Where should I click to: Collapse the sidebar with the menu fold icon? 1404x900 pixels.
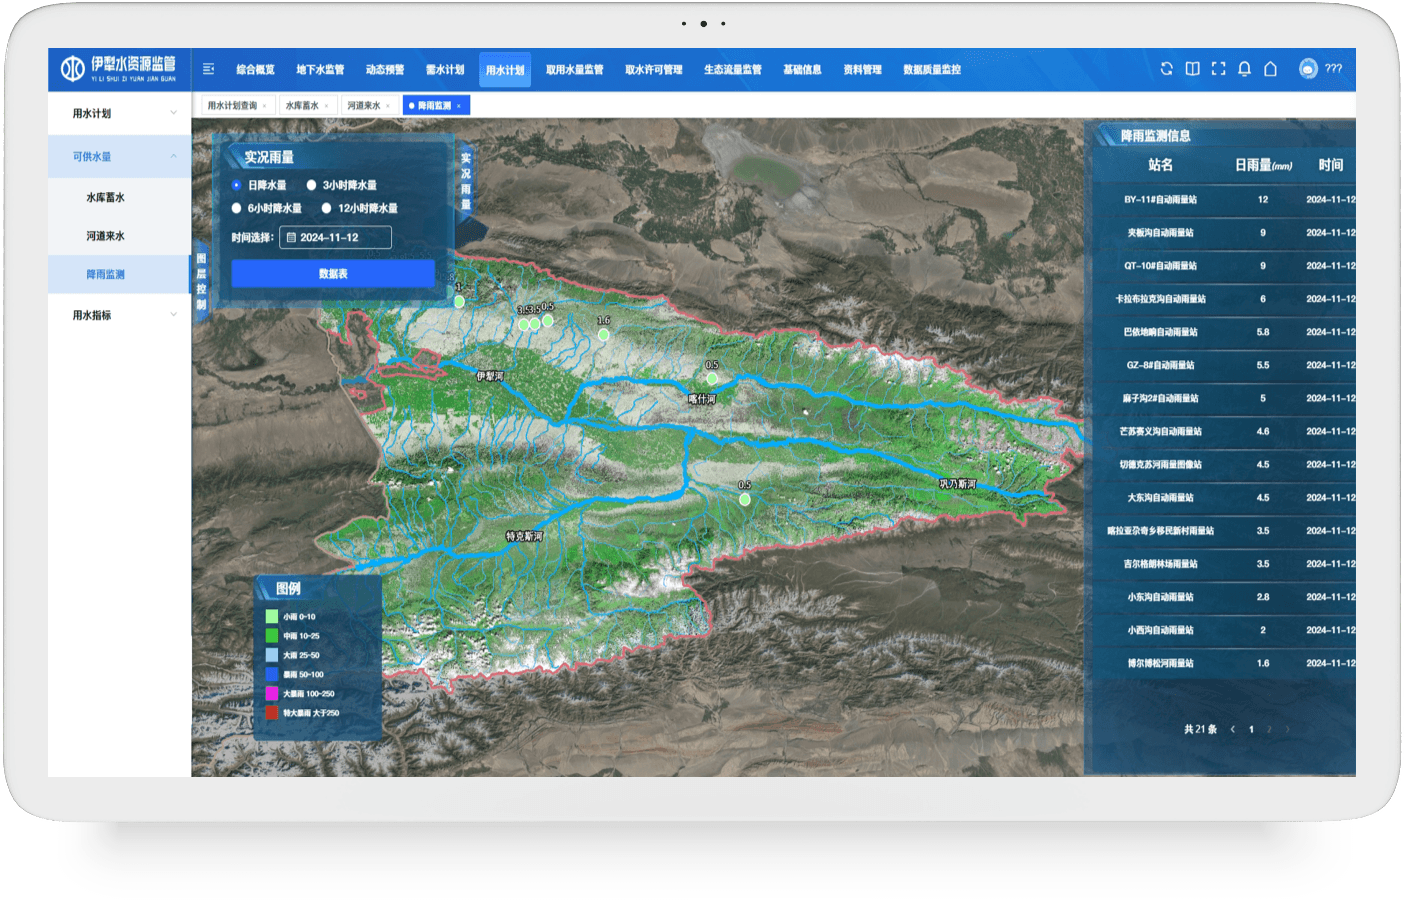[x=208, y=69]
